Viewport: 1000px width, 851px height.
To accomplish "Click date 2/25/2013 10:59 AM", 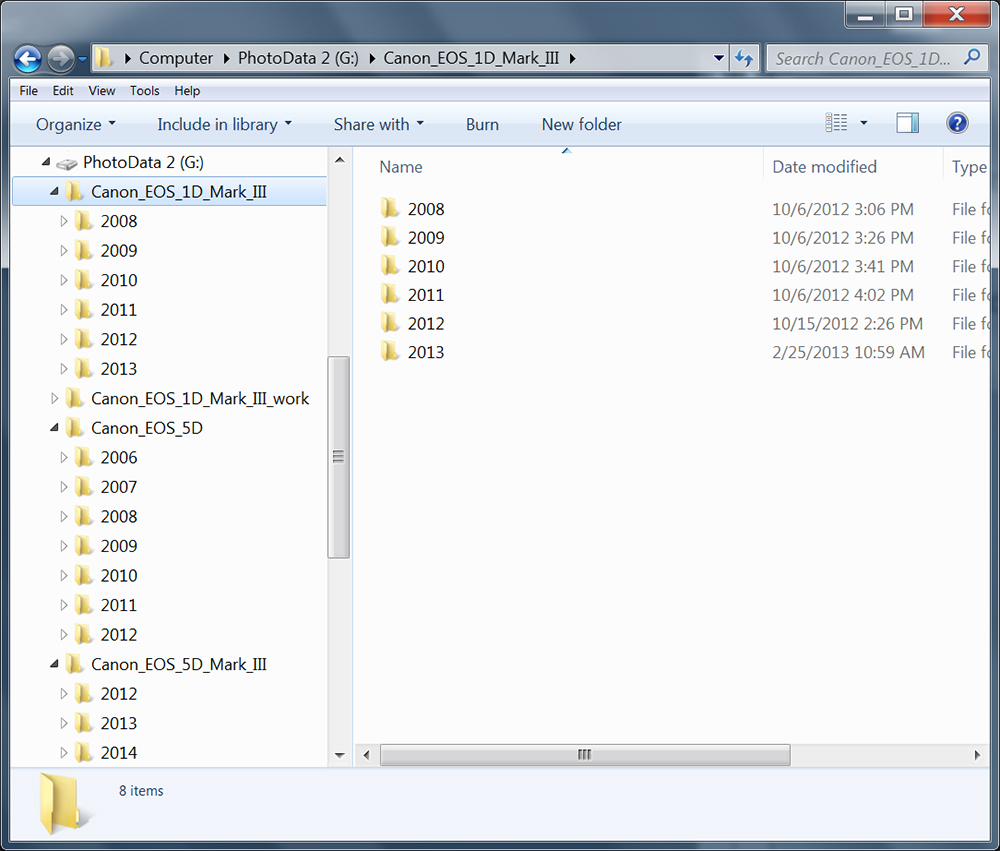I will [x=848, y=352].
